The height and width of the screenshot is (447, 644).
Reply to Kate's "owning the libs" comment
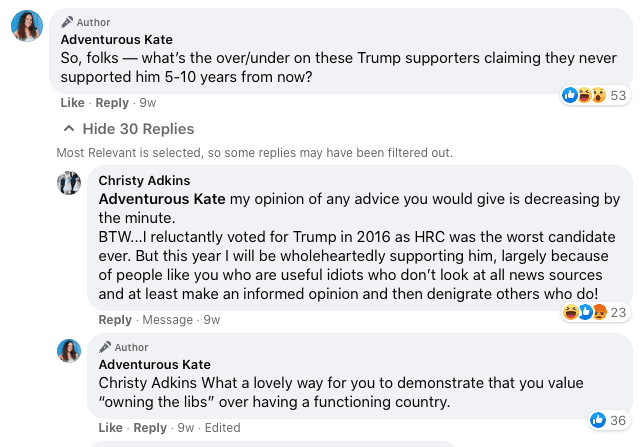150,428
